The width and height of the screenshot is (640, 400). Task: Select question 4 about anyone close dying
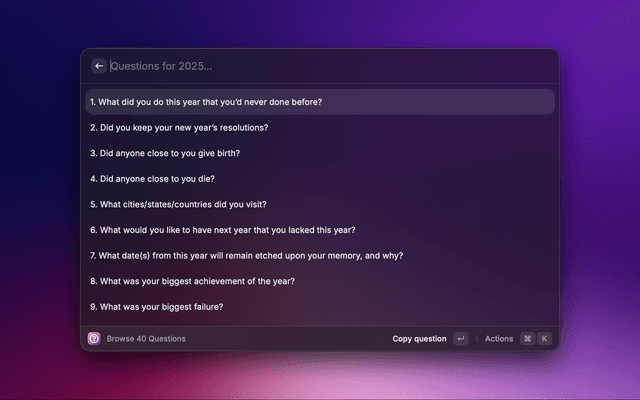pos(152,179)
